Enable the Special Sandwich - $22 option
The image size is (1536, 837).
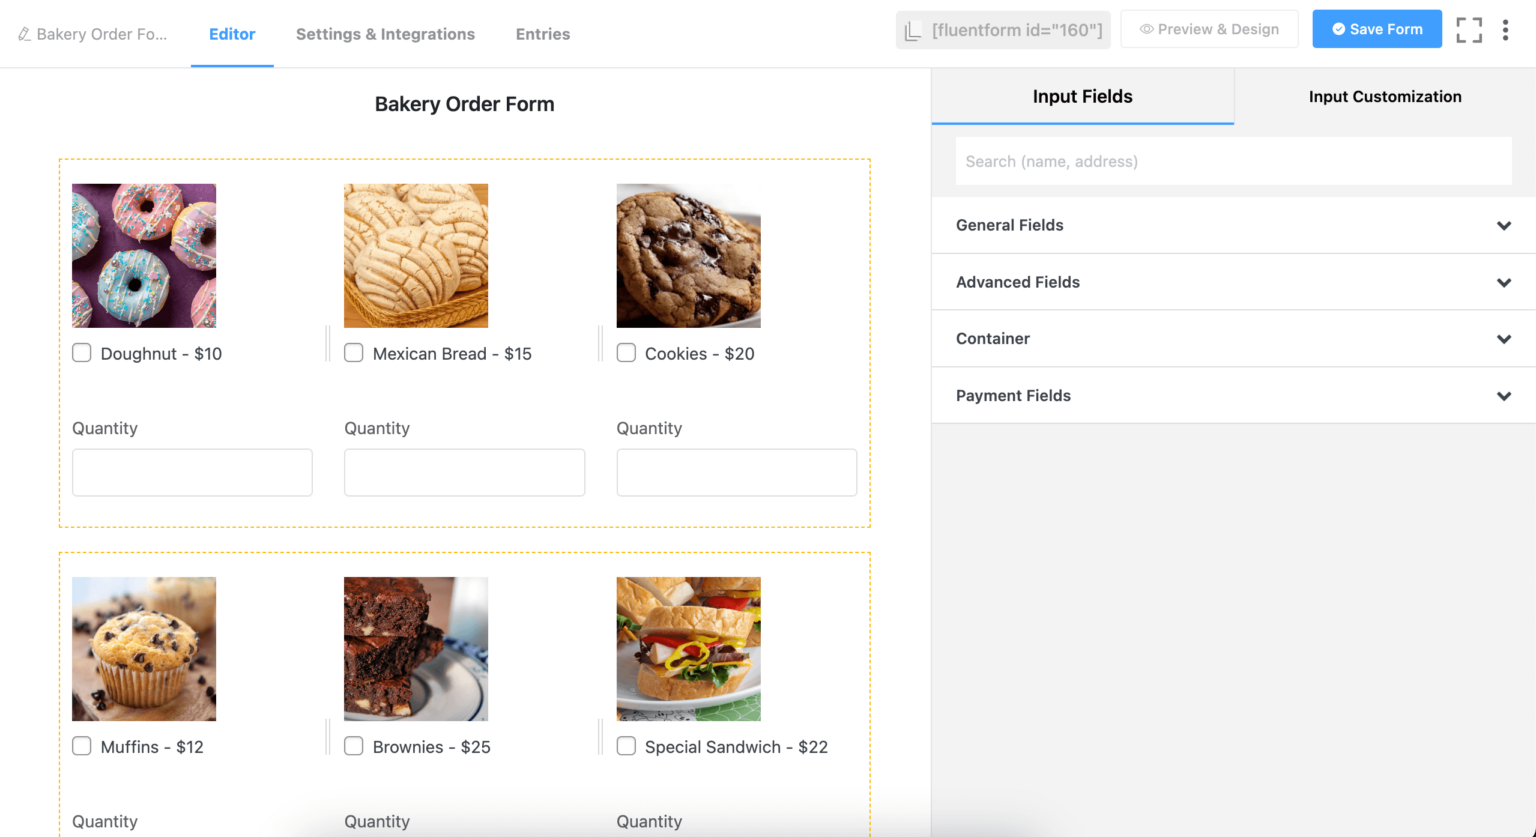[626, 746]
